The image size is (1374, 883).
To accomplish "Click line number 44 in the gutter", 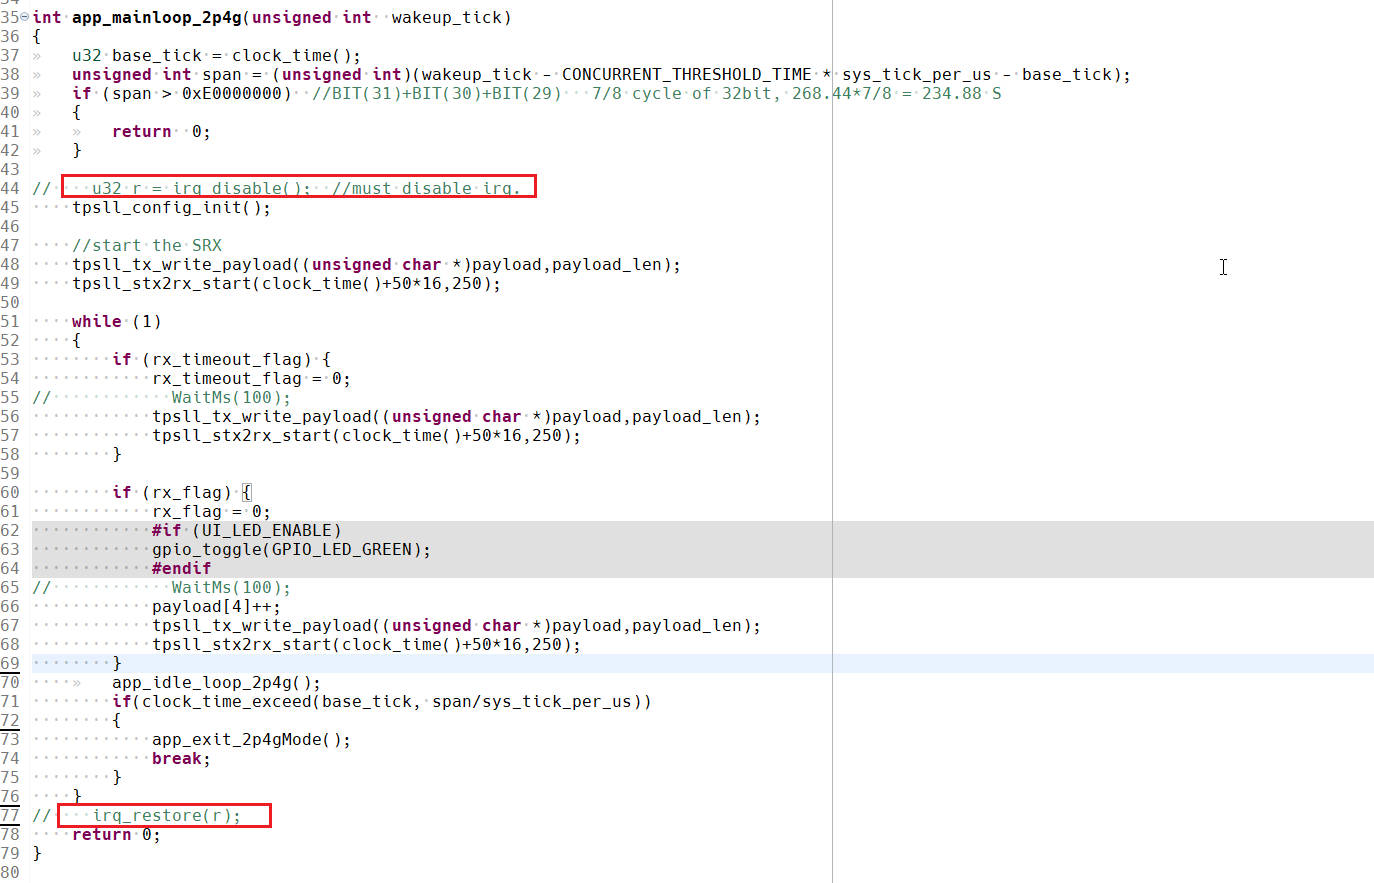I will point(10,189).
